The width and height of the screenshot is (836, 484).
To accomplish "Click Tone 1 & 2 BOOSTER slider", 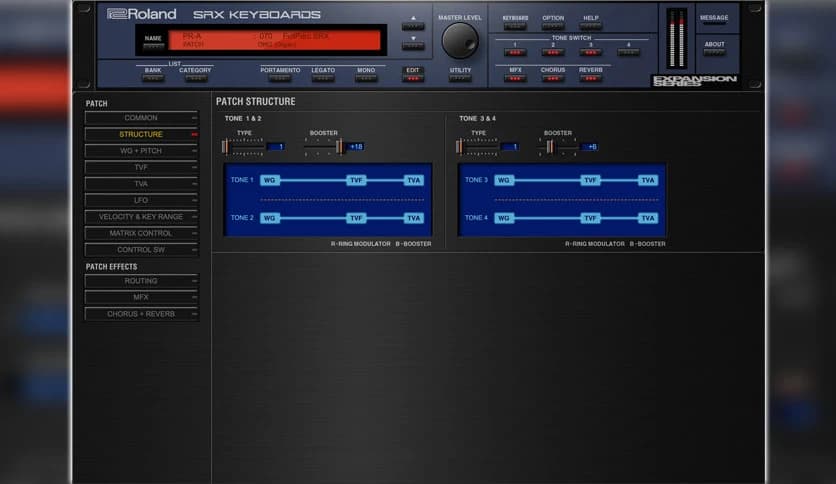I will [324, 147].
